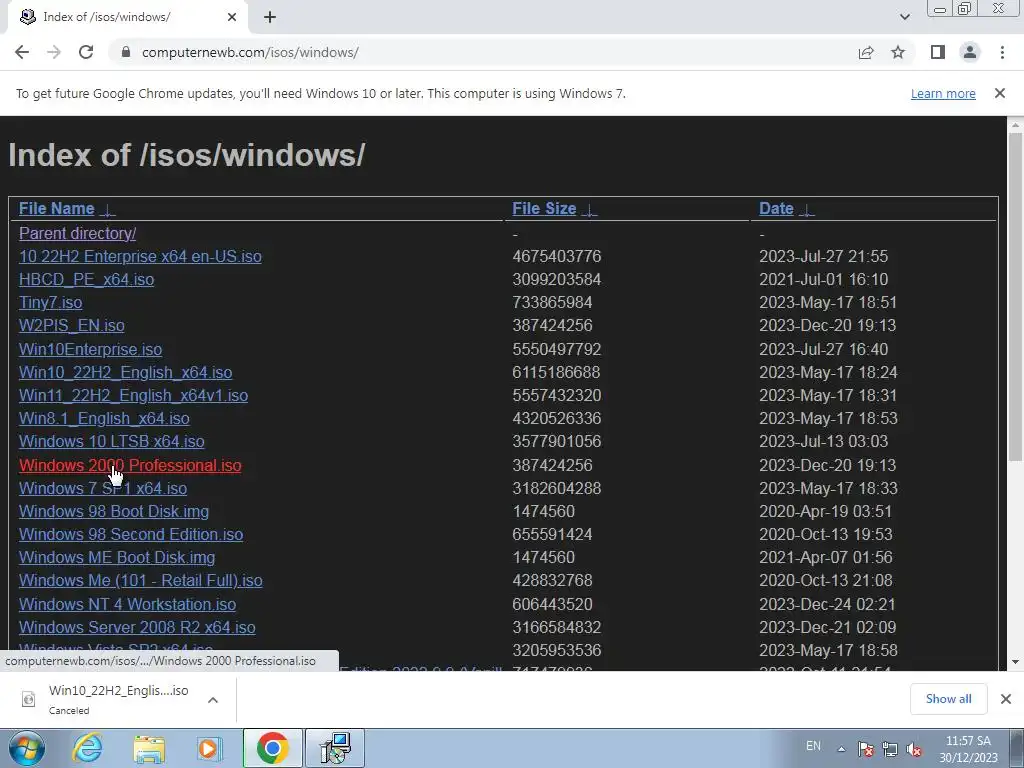Viewport: 1024px width, 768px height.
Task: Open the tab search chevron
Action: pos(904,17)
